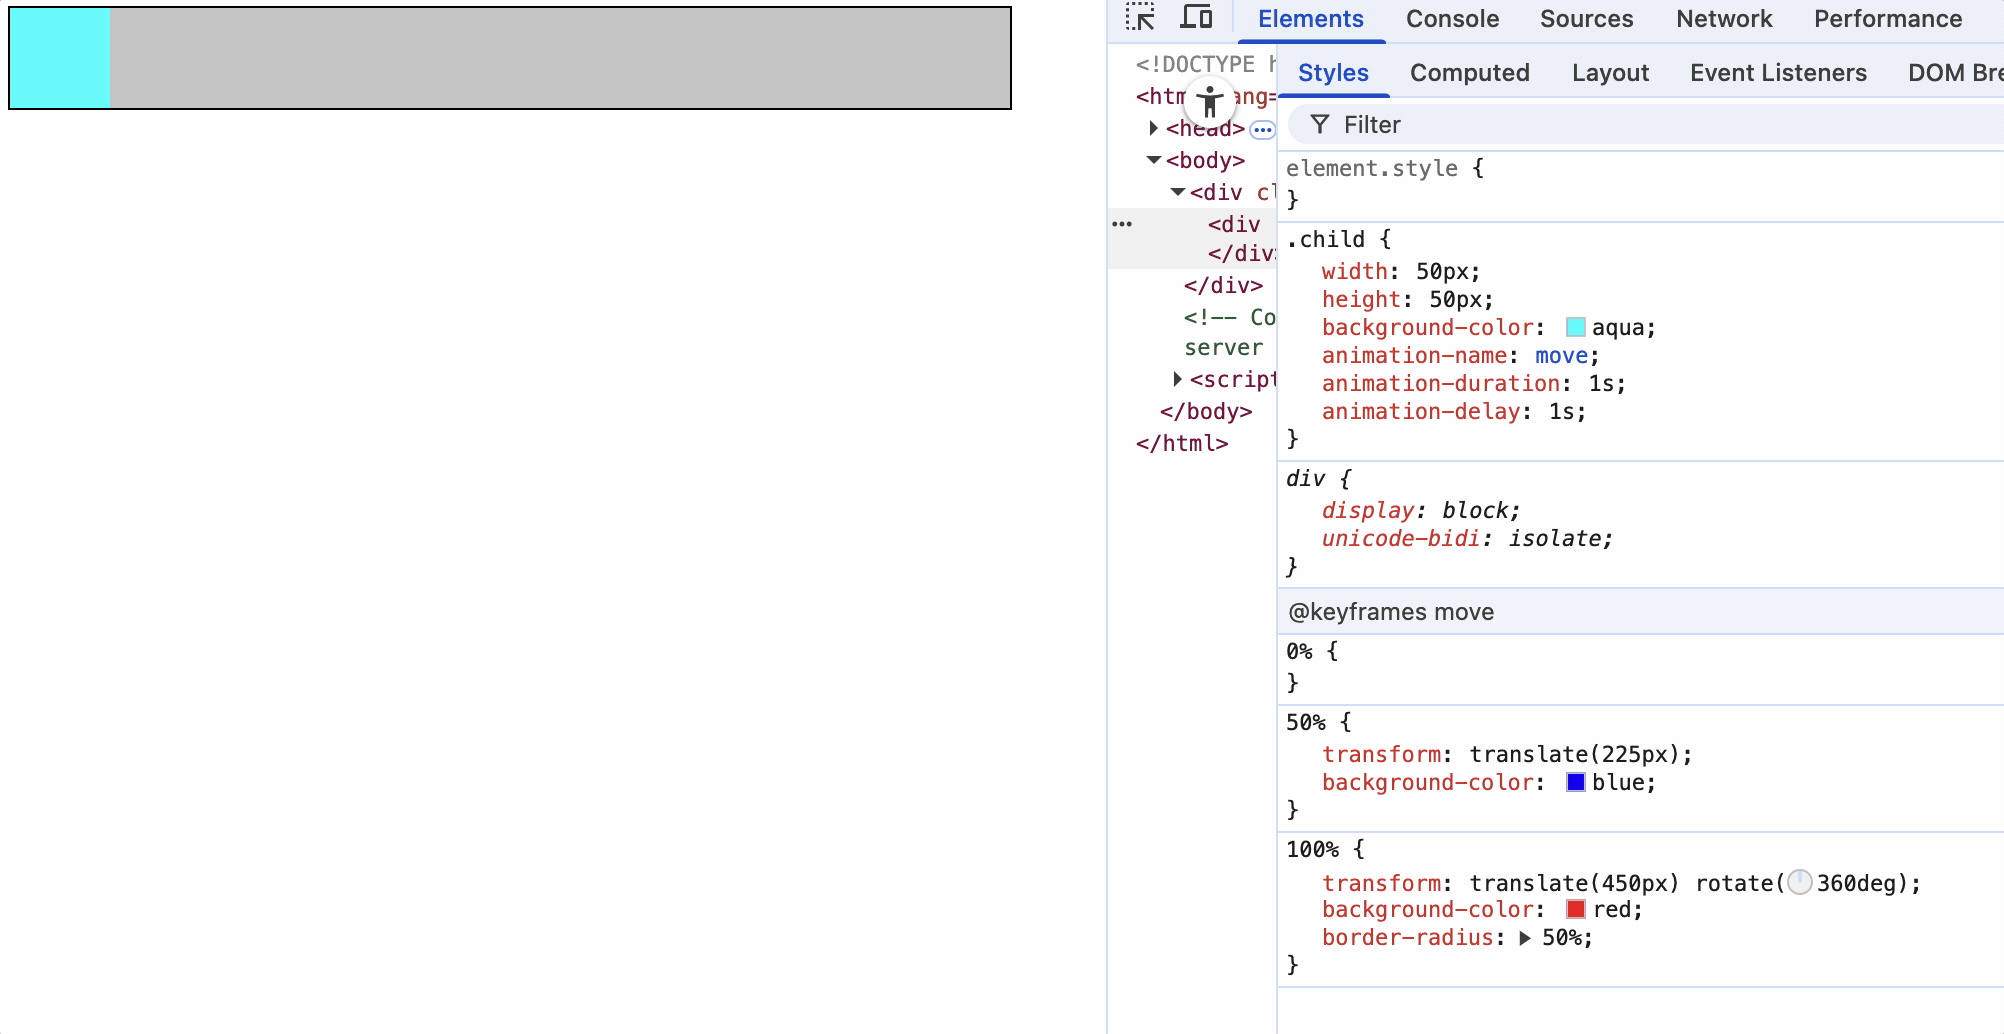Switch to the Sources tab
The image size is (2004, 1034).
(1586, 19)
